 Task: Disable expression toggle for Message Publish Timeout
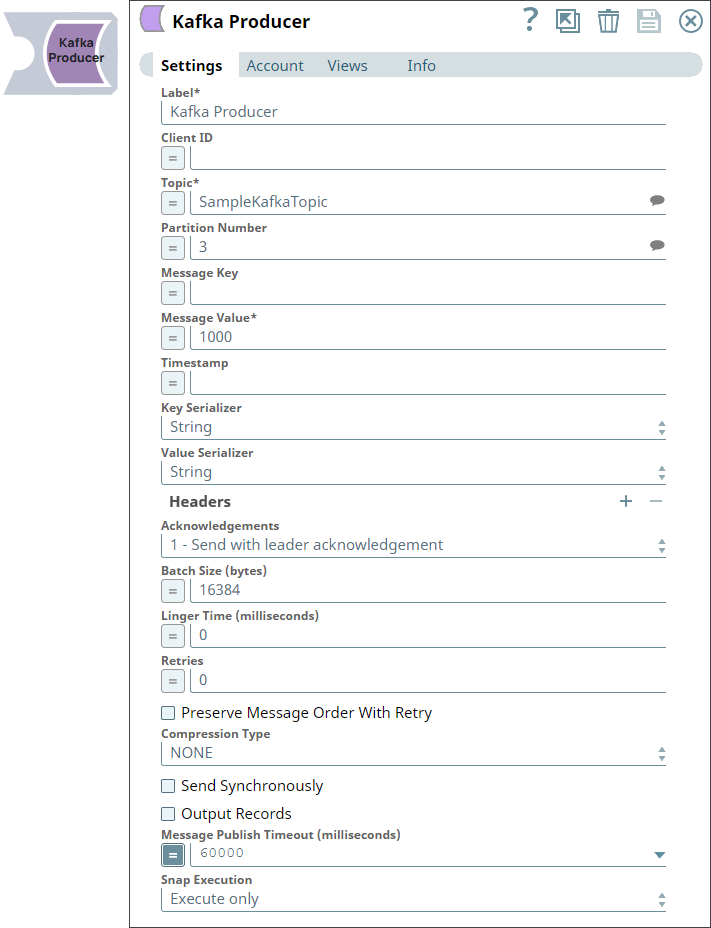tap(173, 855)
